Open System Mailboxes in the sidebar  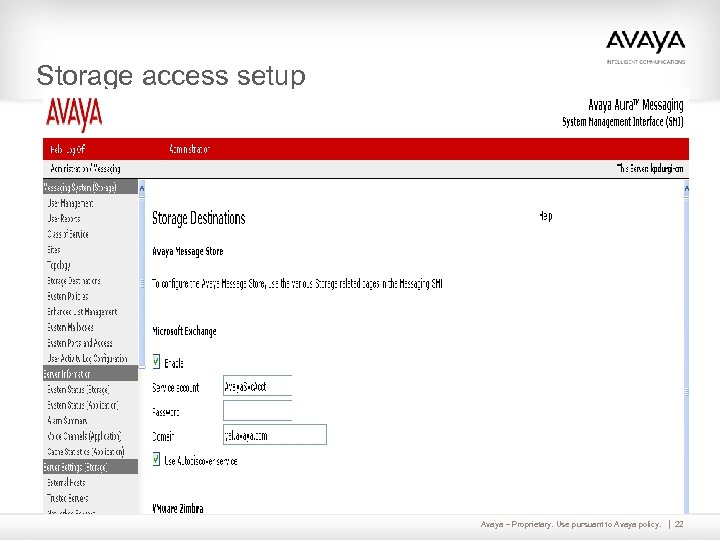click(70, 327)
